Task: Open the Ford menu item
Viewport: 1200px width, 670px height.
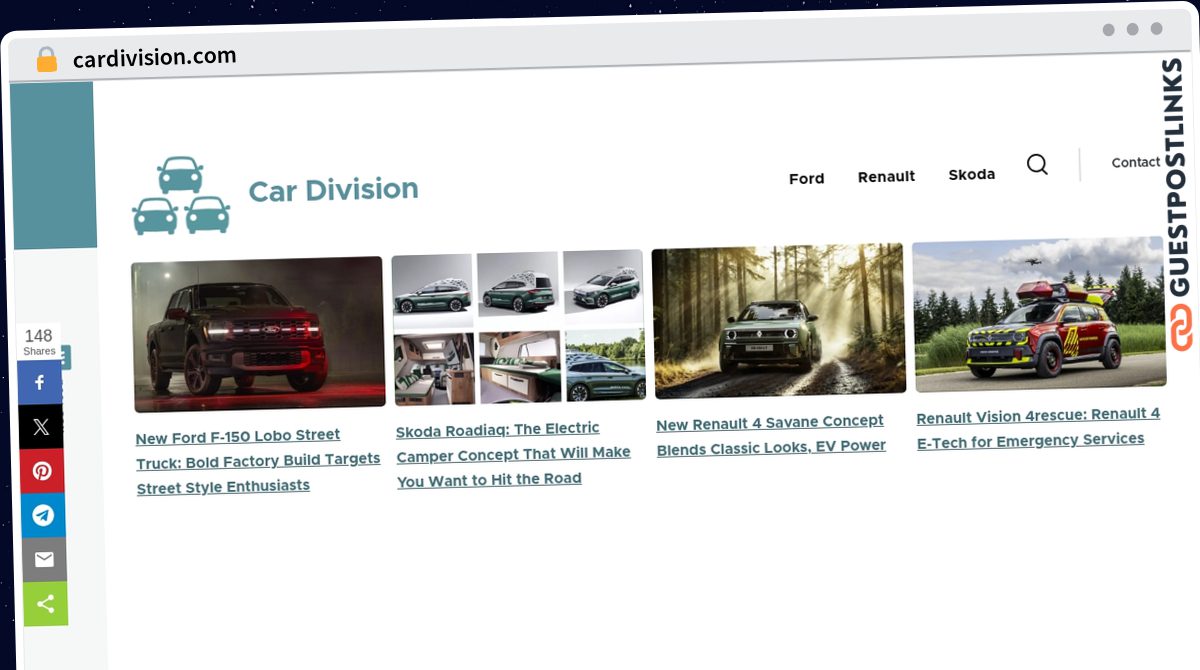Action: pos(806,178)
